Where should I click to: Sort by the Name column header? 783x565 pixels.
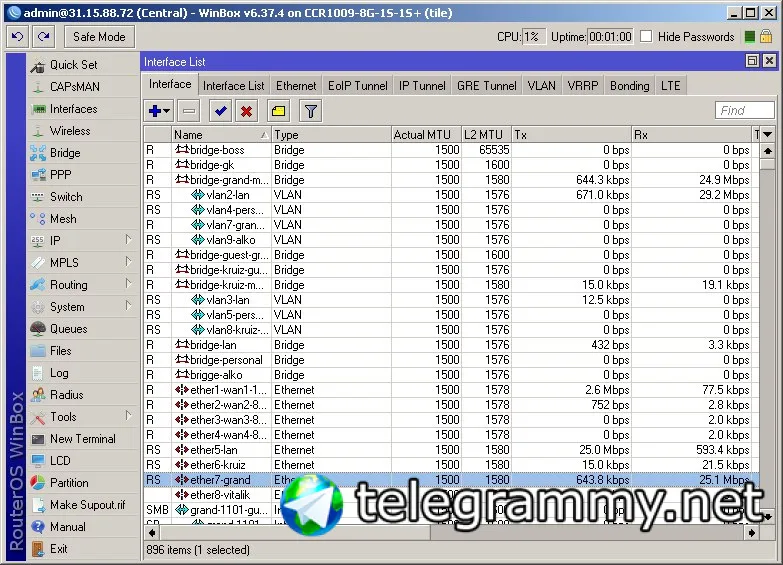coord(221,135)
